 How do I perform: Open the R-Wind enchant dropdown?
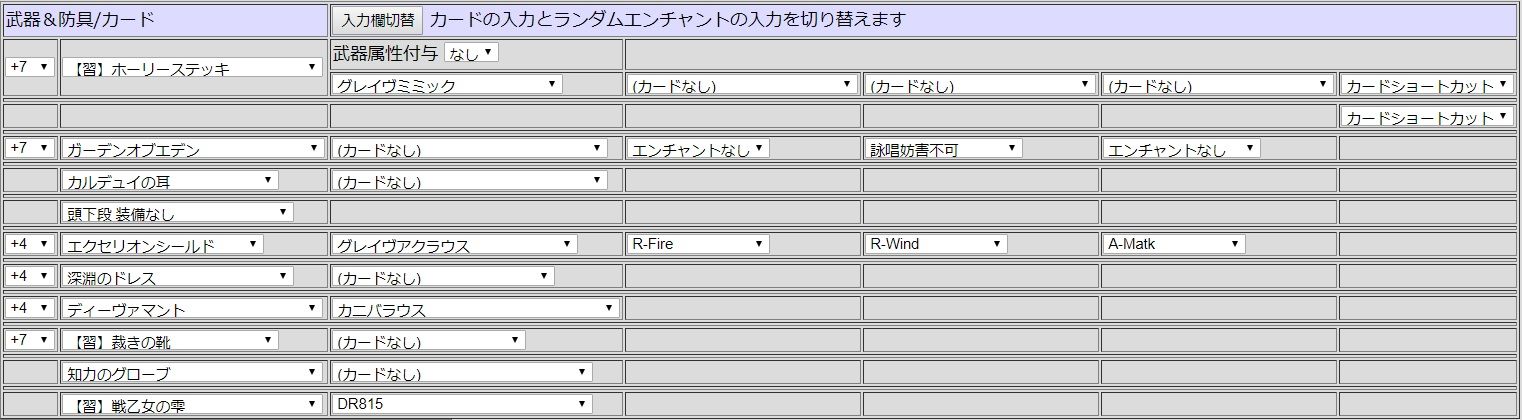(936, 244)
